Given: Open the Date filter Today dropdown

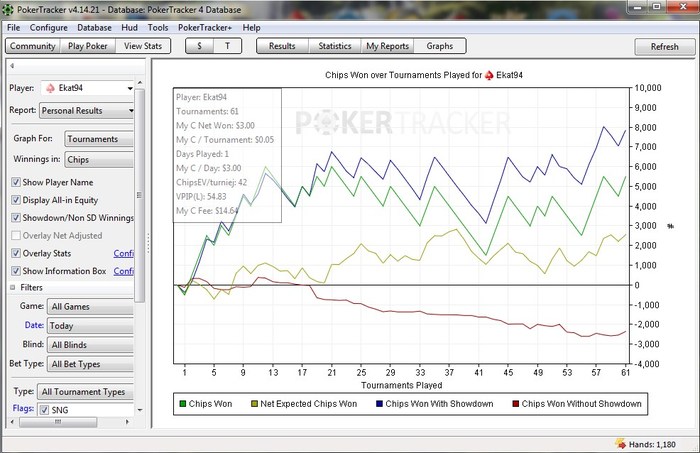Looking at the screenshot, I should pos(90,326).
